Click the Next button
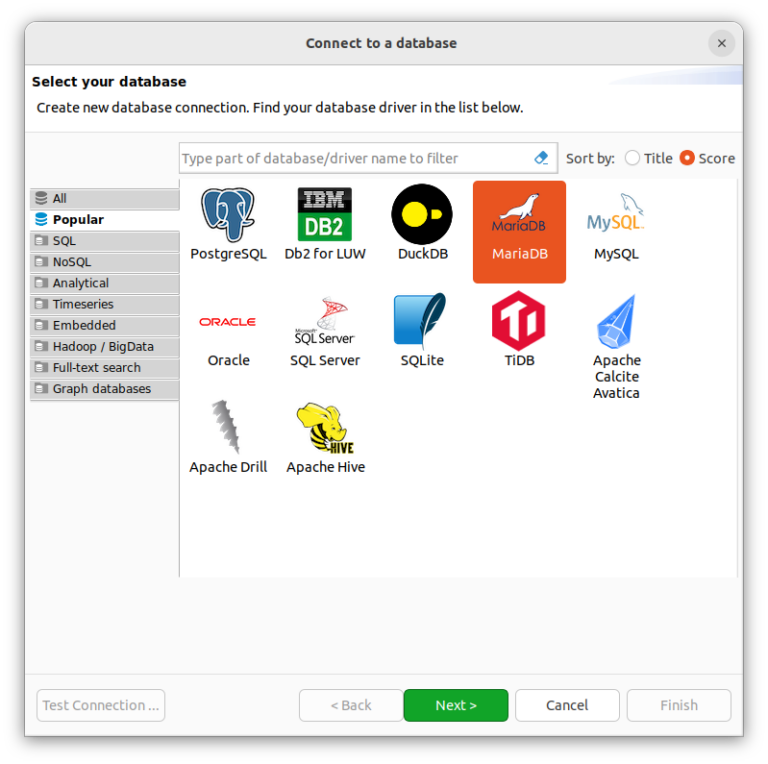768x764 pixels. (456, 705)
